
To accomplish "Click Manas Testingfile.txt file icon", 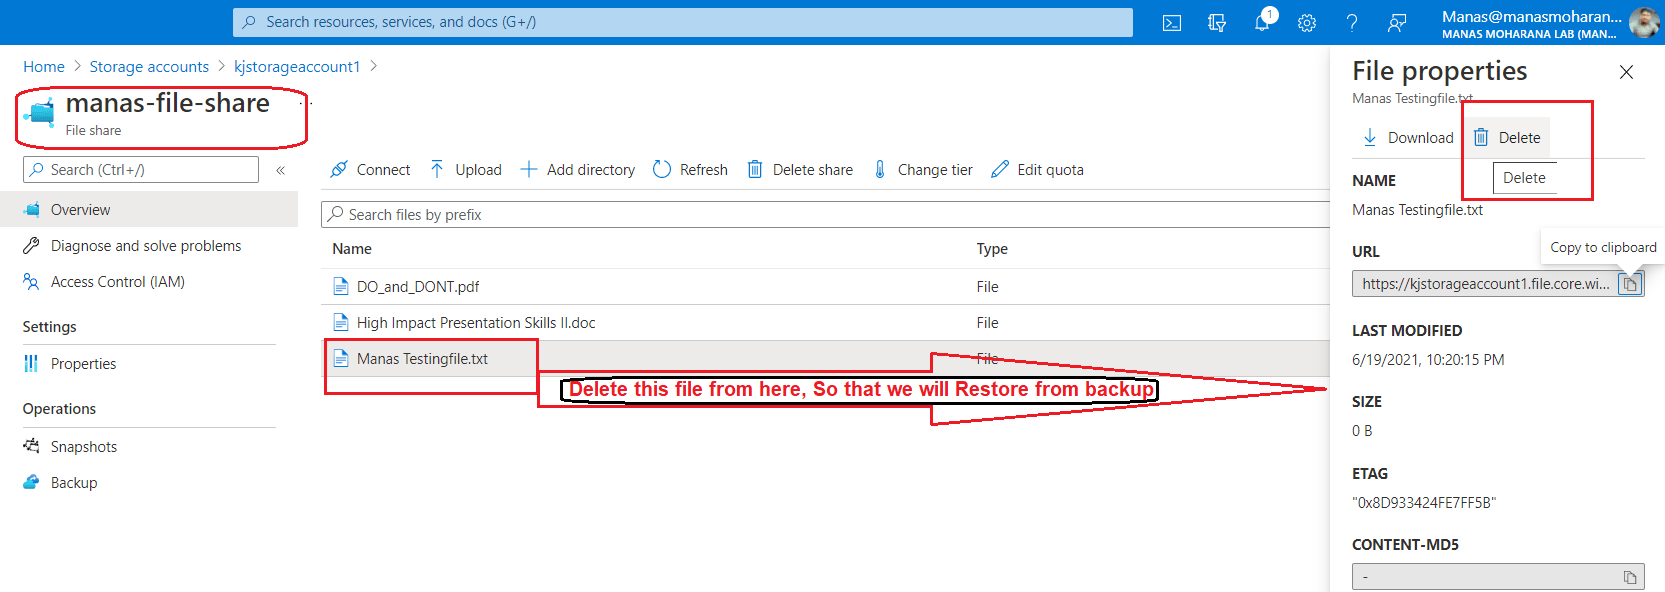I will coord(341,359).
